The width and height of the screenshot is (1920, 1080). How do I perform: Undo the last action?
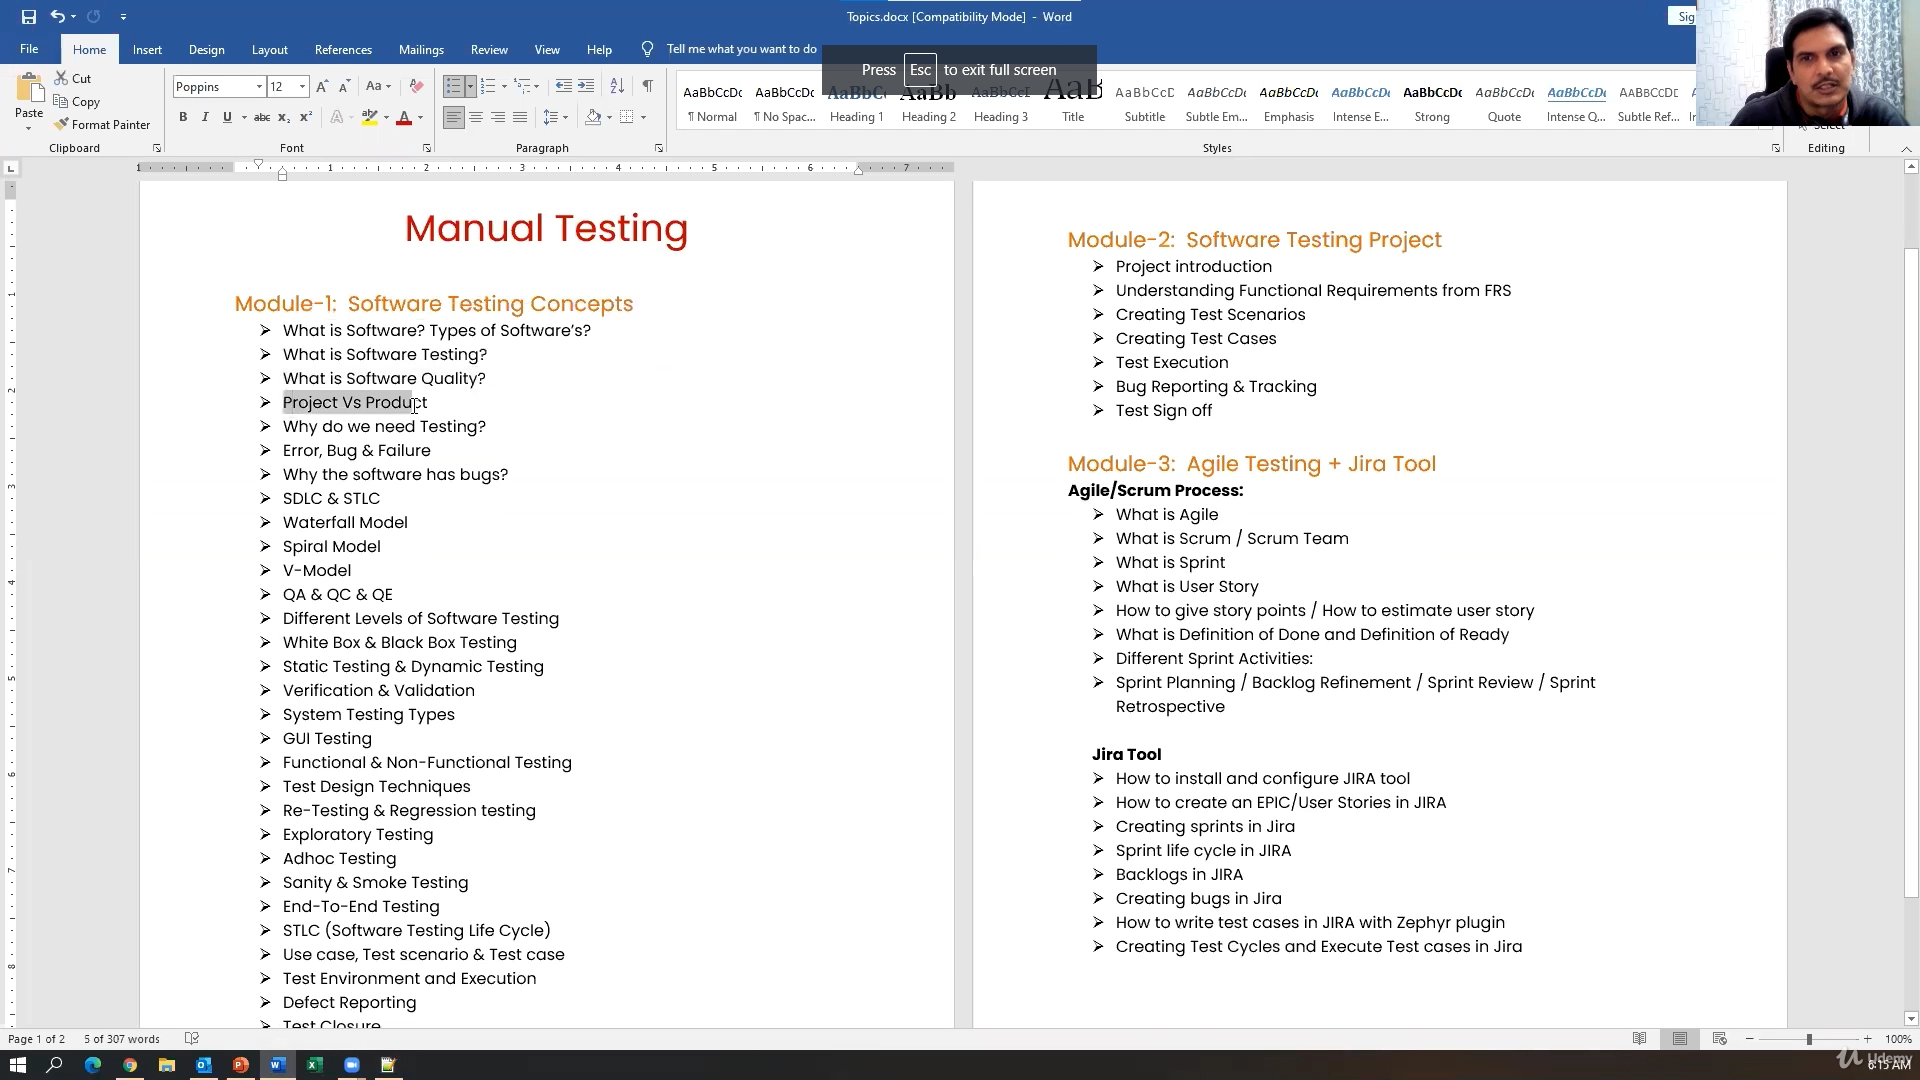(58, 16)
